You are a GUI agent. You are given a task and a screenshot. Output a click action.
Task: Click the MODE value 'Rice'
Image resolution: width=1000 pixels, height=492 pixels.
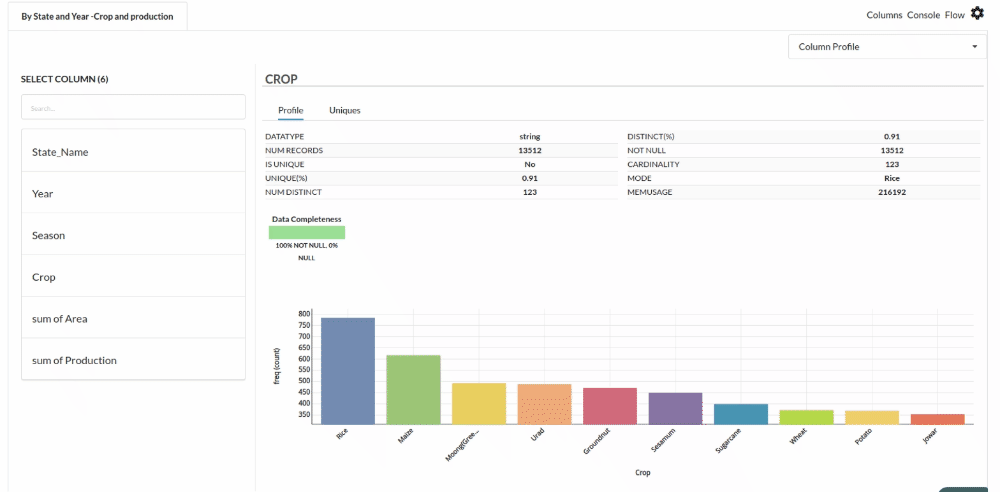point(892,178)
